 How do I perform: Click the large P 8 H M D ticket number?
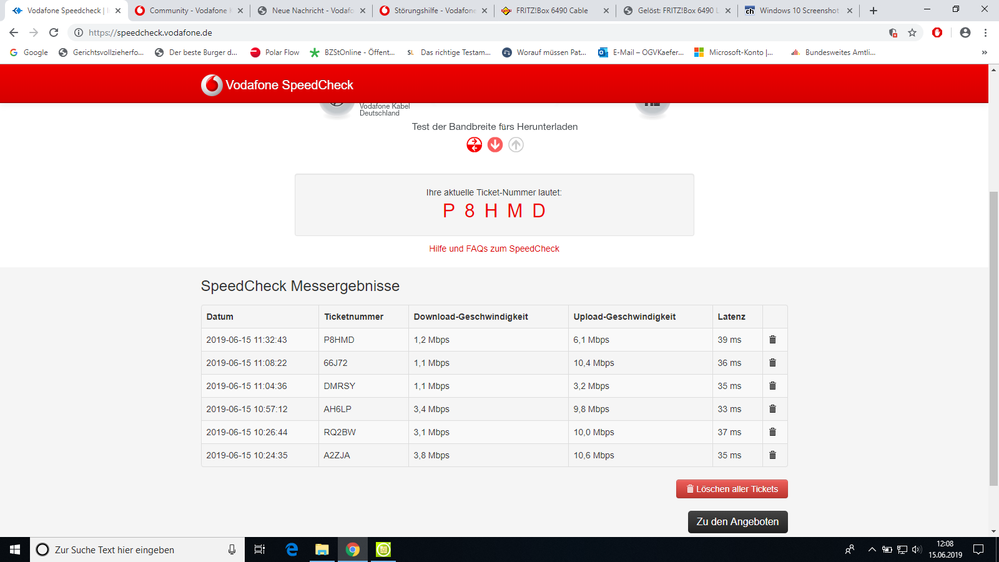(494, 211)
